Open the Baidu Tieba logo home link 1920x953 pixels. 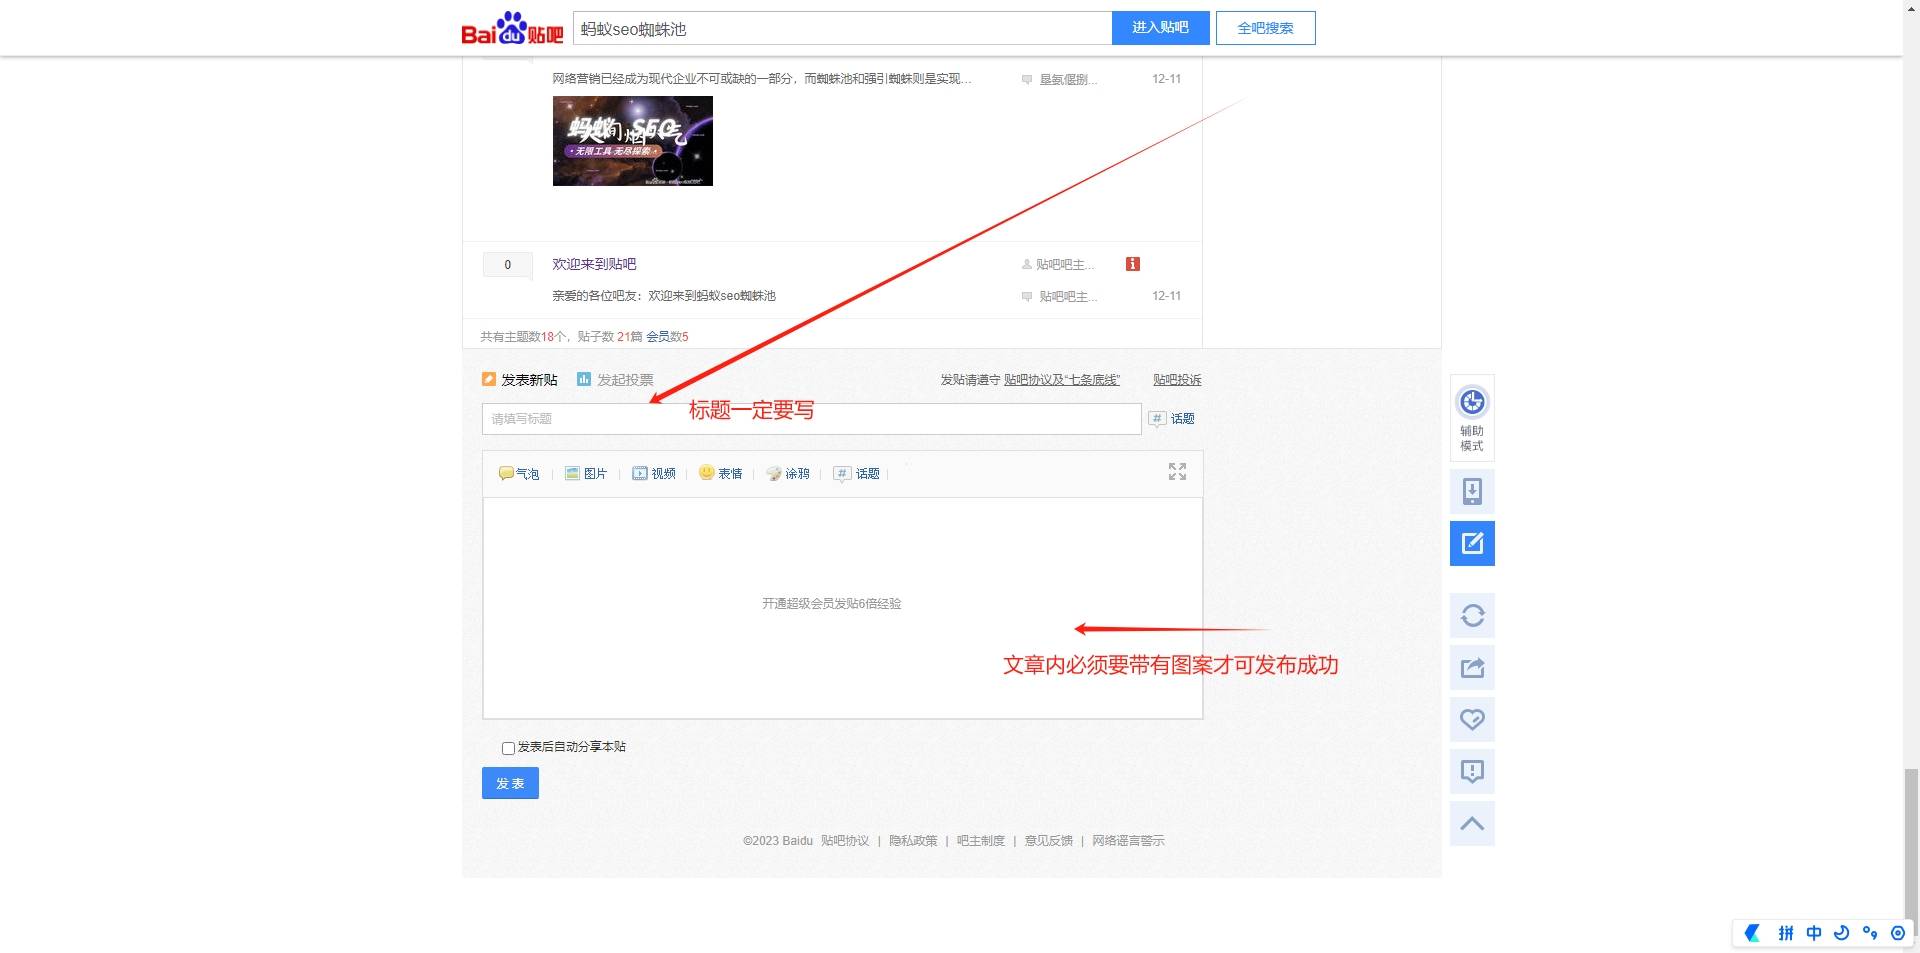coord(512,29)
